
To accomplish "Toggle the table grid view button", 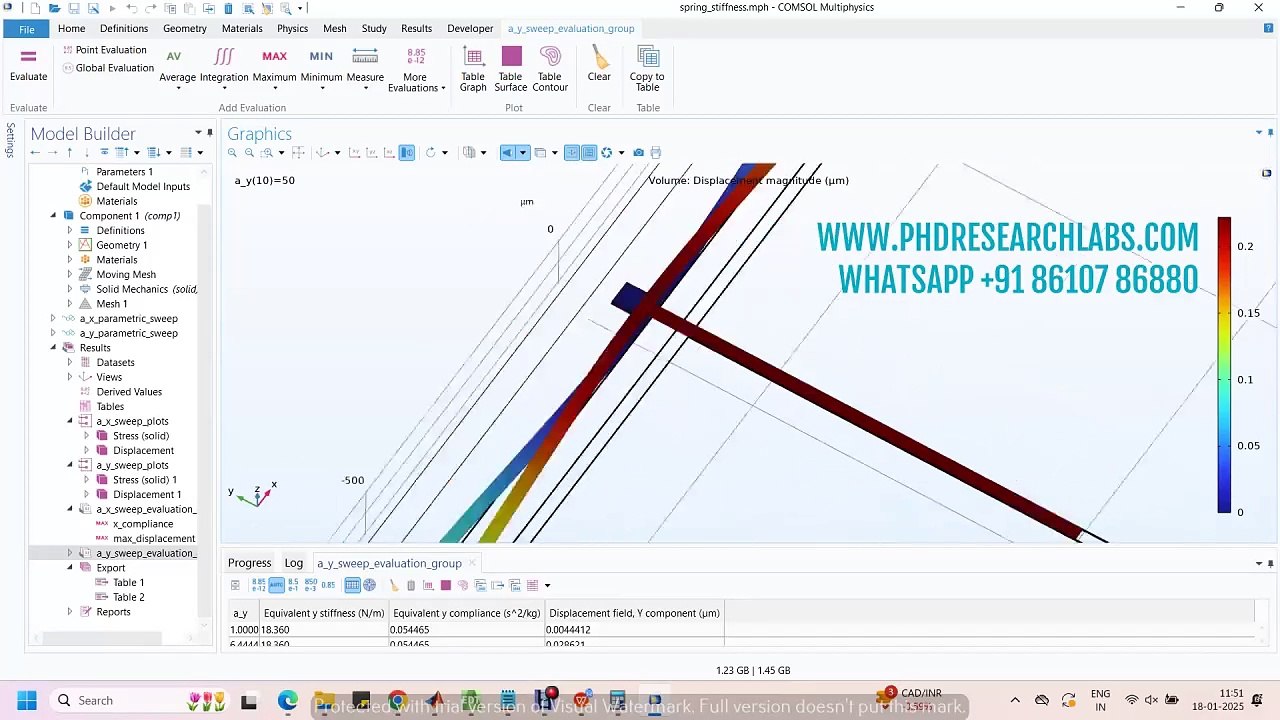I will 352,585.
